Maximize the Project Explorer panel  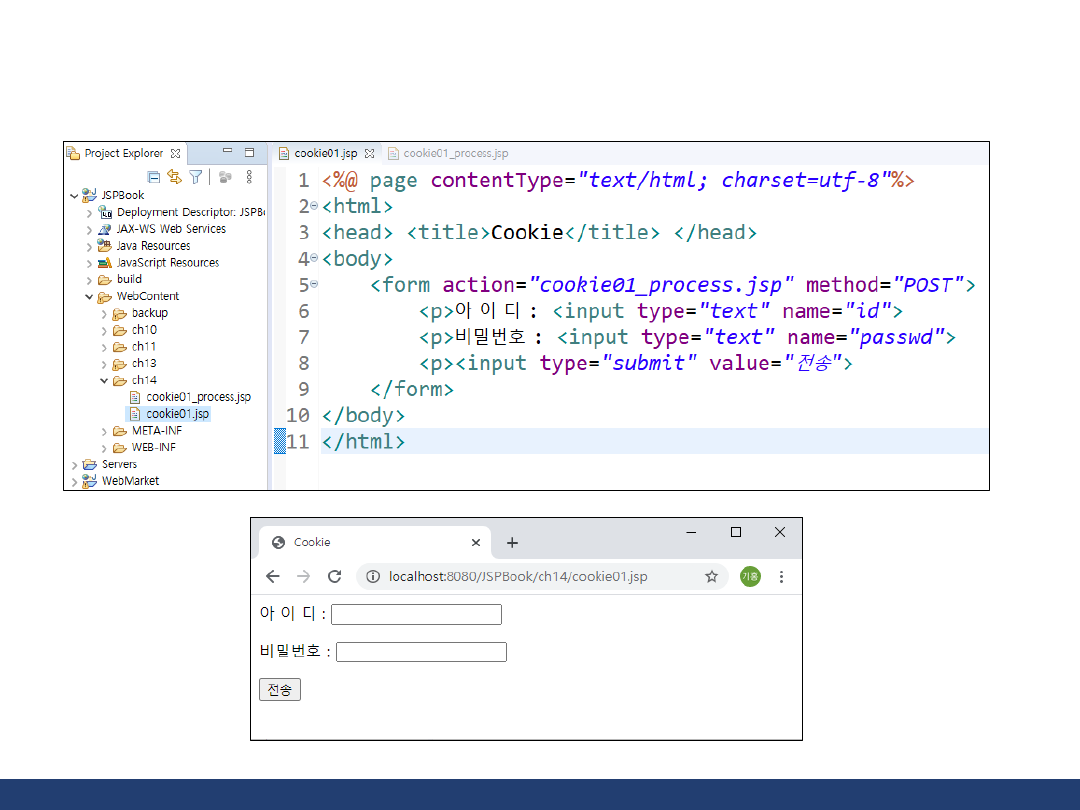[x=249, y=152]
